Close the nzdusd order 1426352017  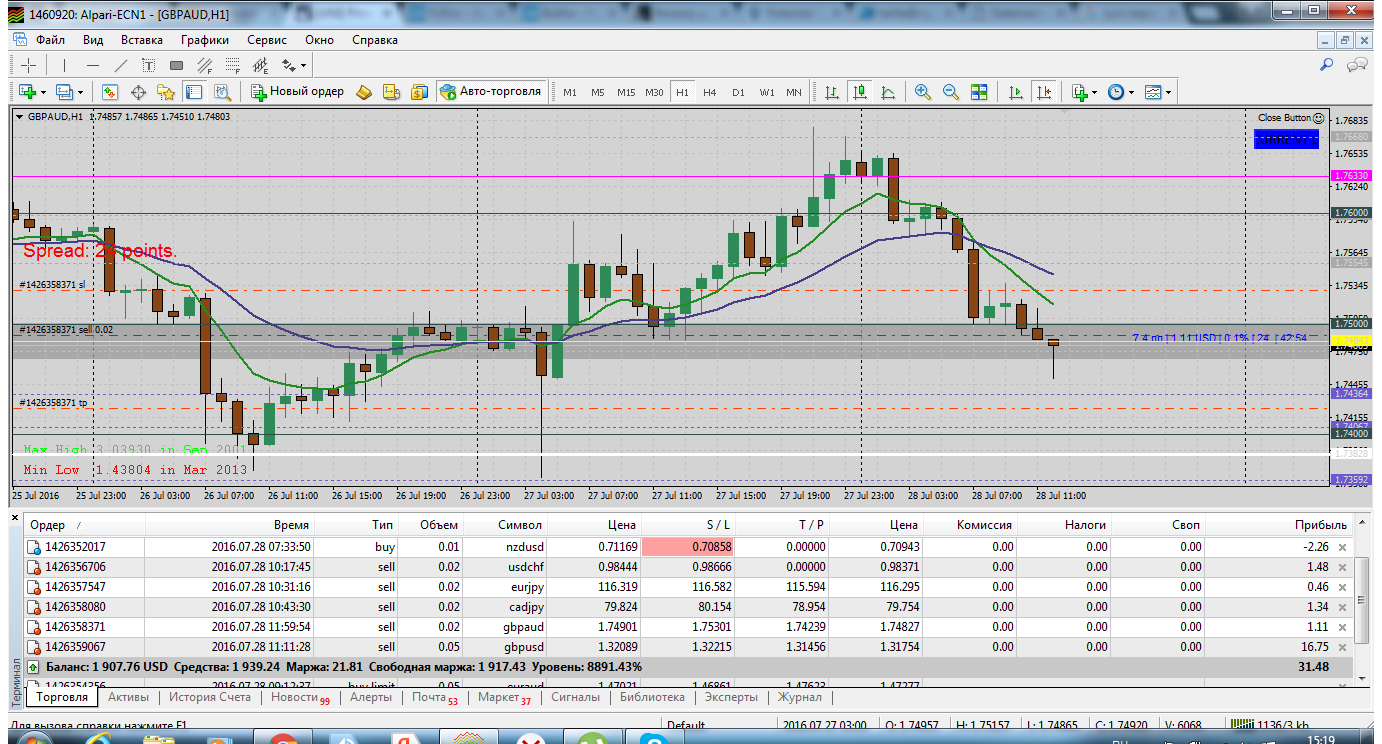[x=1342, y=547]
